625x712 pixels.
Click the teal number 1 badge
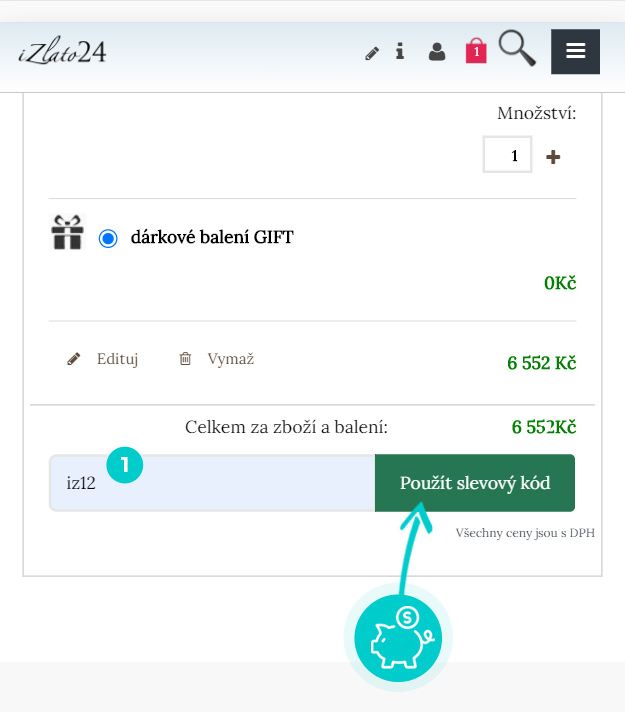pos(124,465)
